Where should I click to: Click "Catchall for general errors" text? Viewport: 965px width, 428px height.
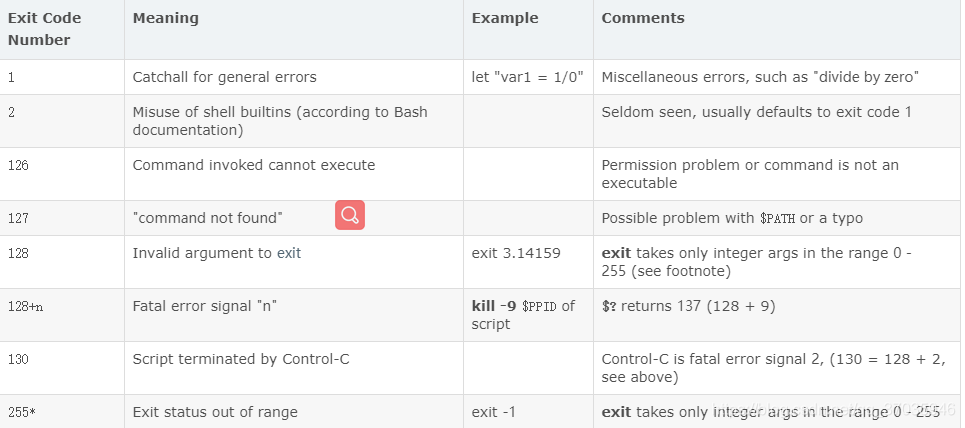pyautogui.click(x=225, y=78)
